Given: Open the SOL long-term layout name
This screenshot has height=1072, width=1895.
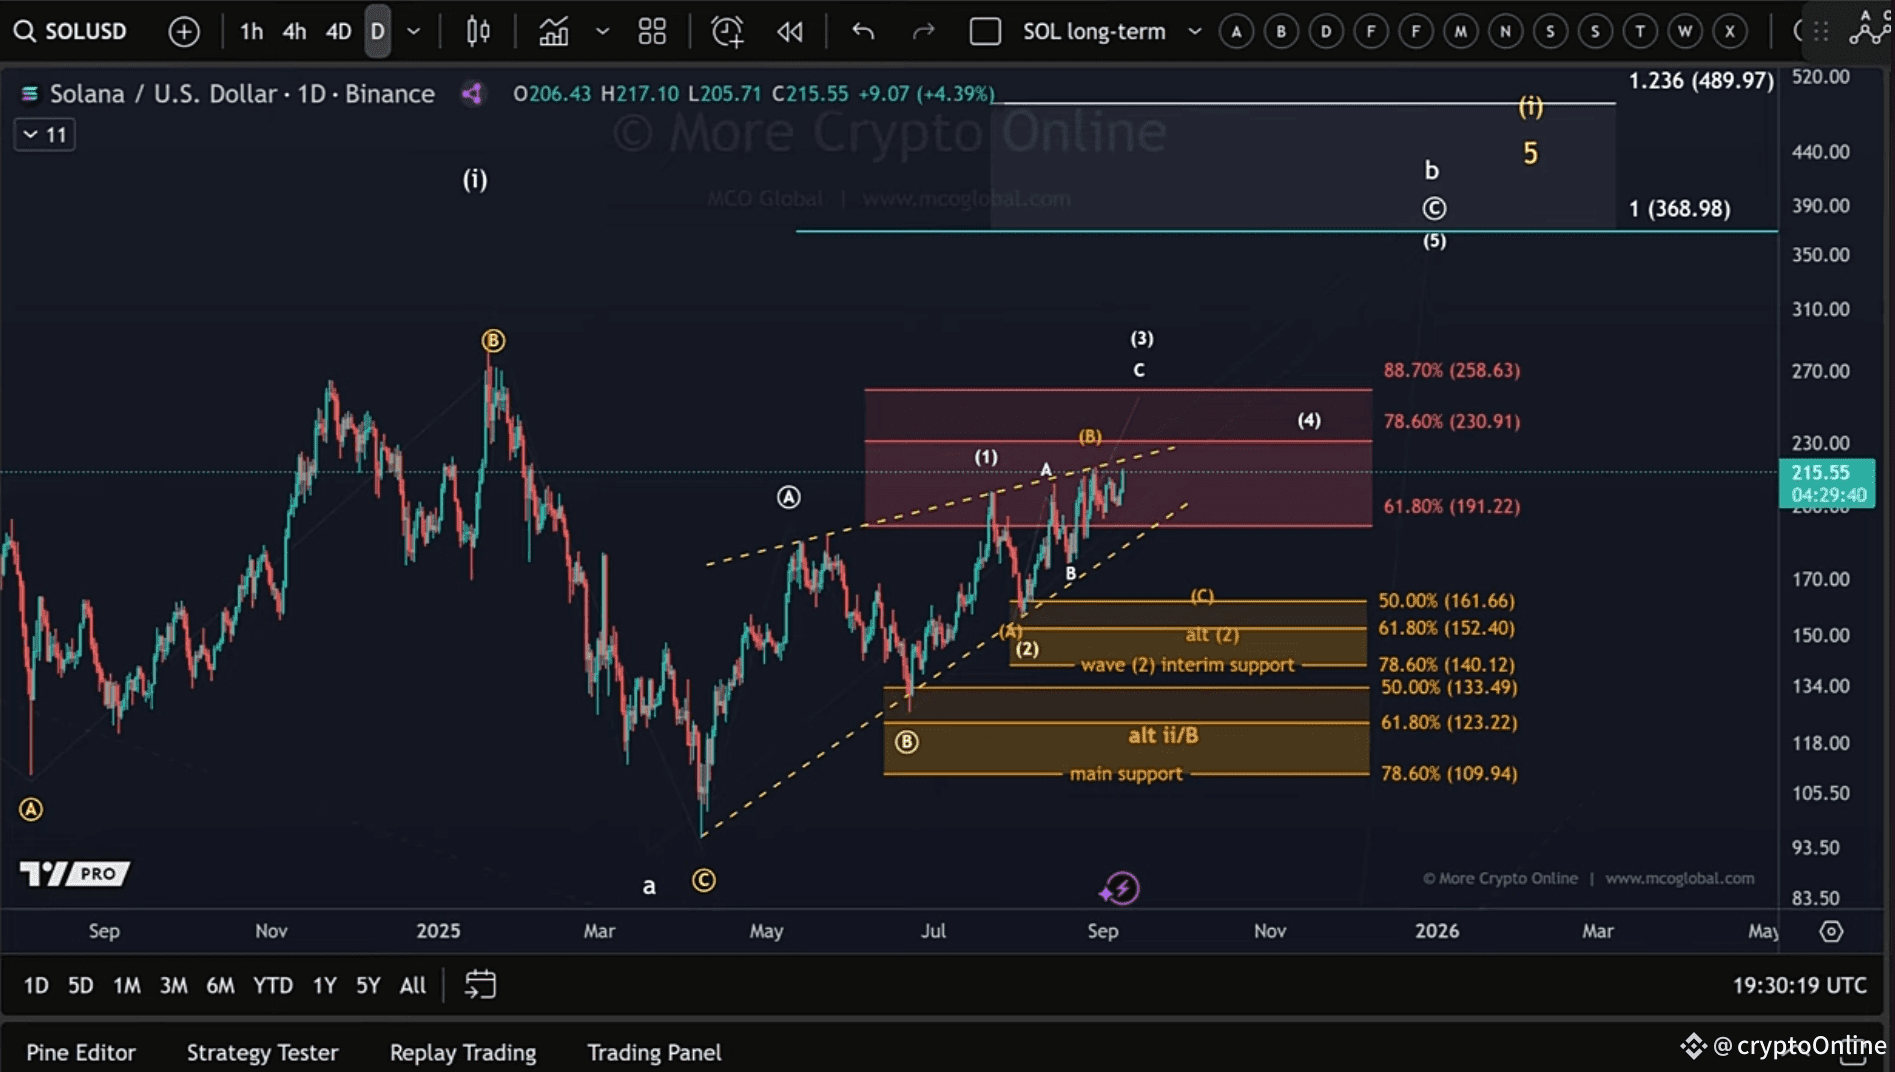Looking at the screenshot, I should point(1094,32).
